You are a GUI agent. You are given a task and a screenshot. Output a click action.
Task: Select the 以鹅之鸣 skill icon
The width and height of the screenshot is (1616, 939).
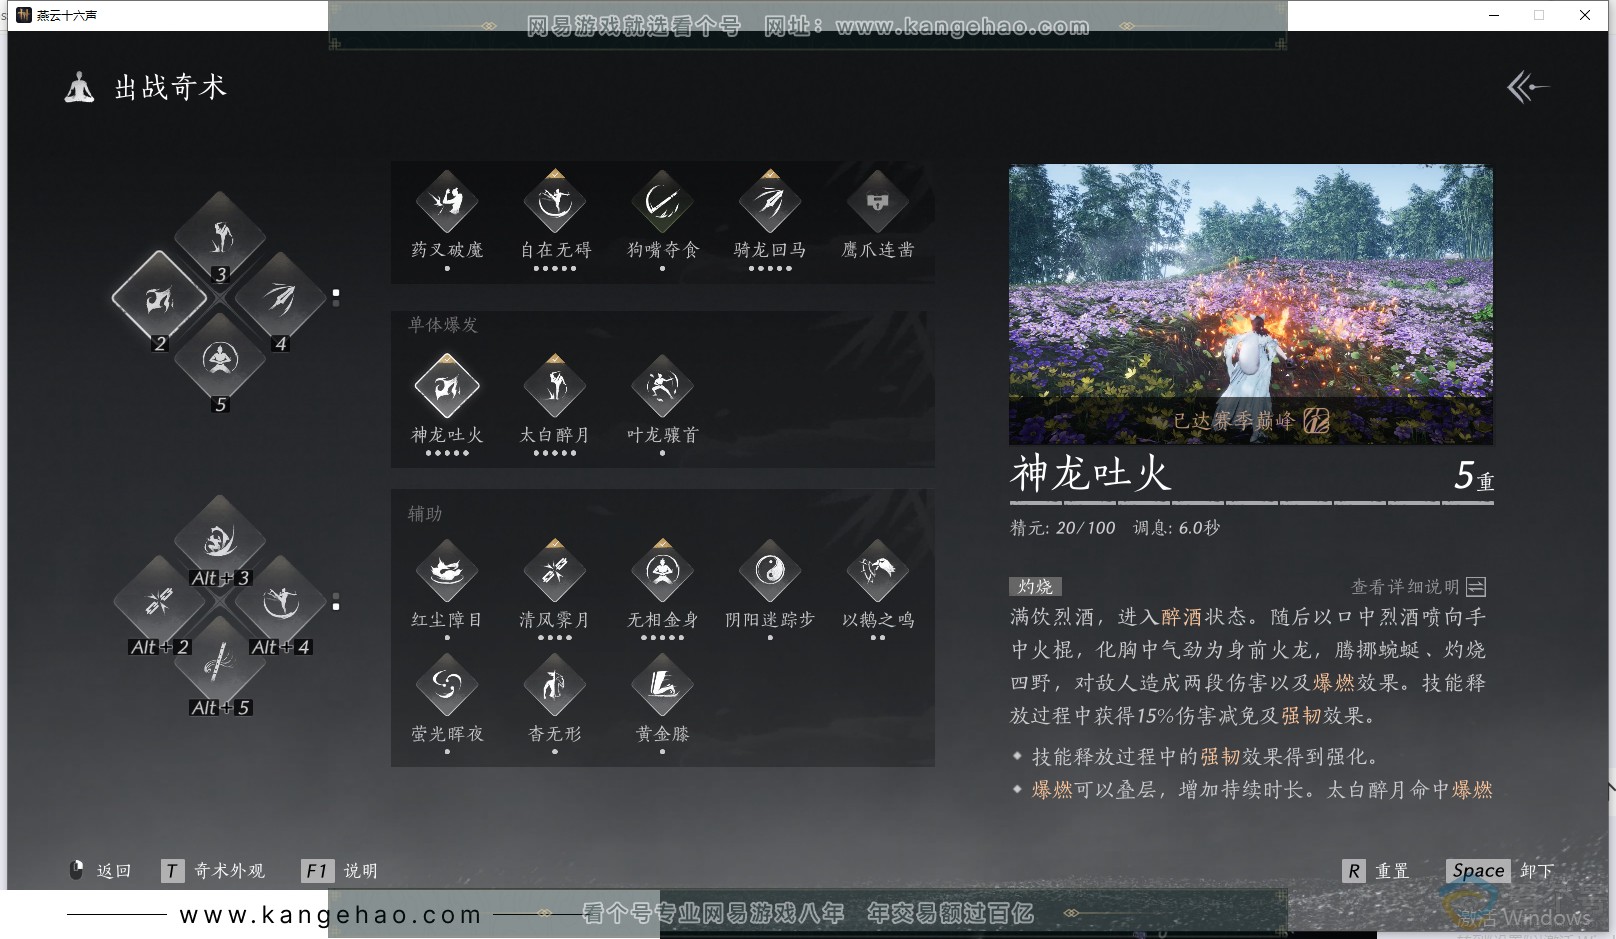(878, 571)
